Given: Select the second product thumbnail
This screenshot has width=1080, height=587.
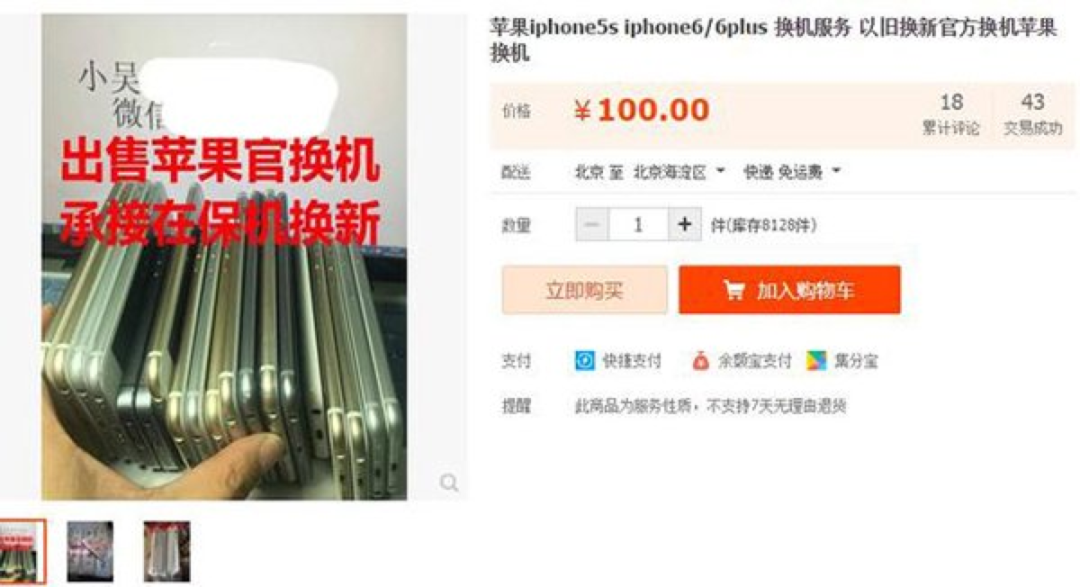Looking at the screenshot, I should (90, 552).
